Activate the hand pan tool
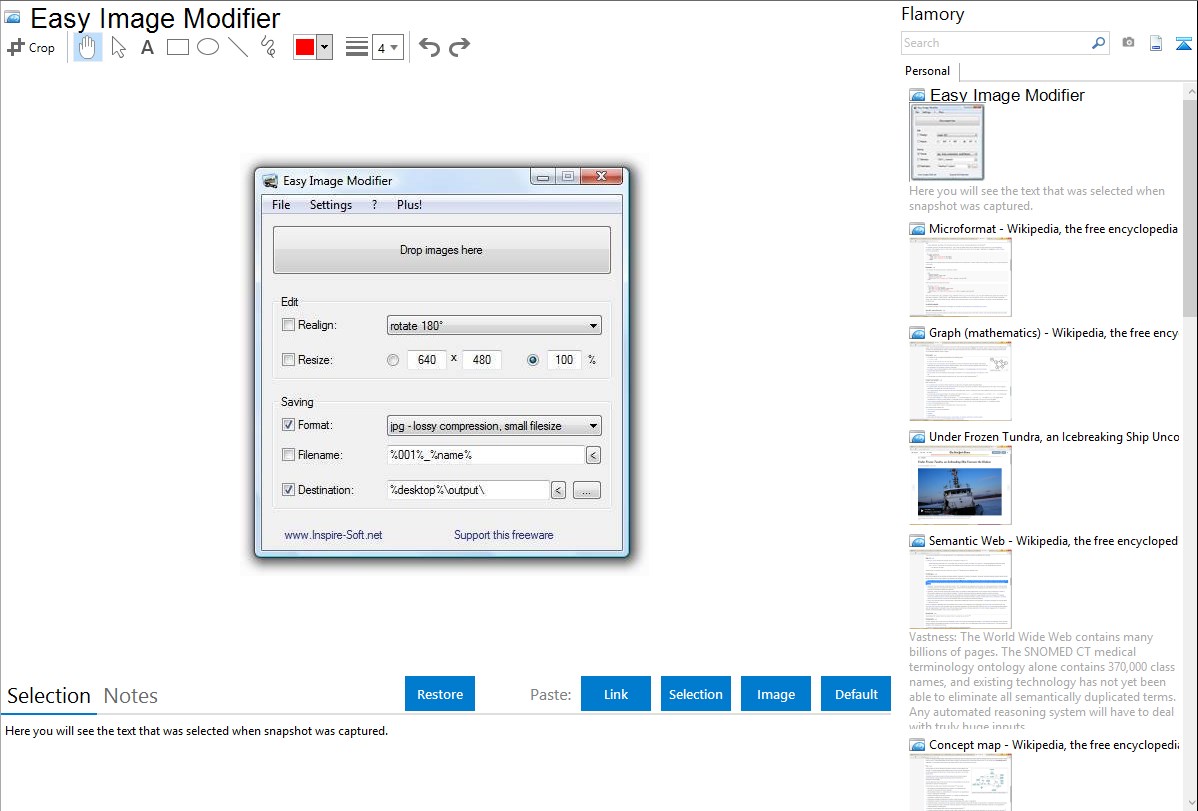This screenshot has height=811, width=1198. tap(87, 47)
